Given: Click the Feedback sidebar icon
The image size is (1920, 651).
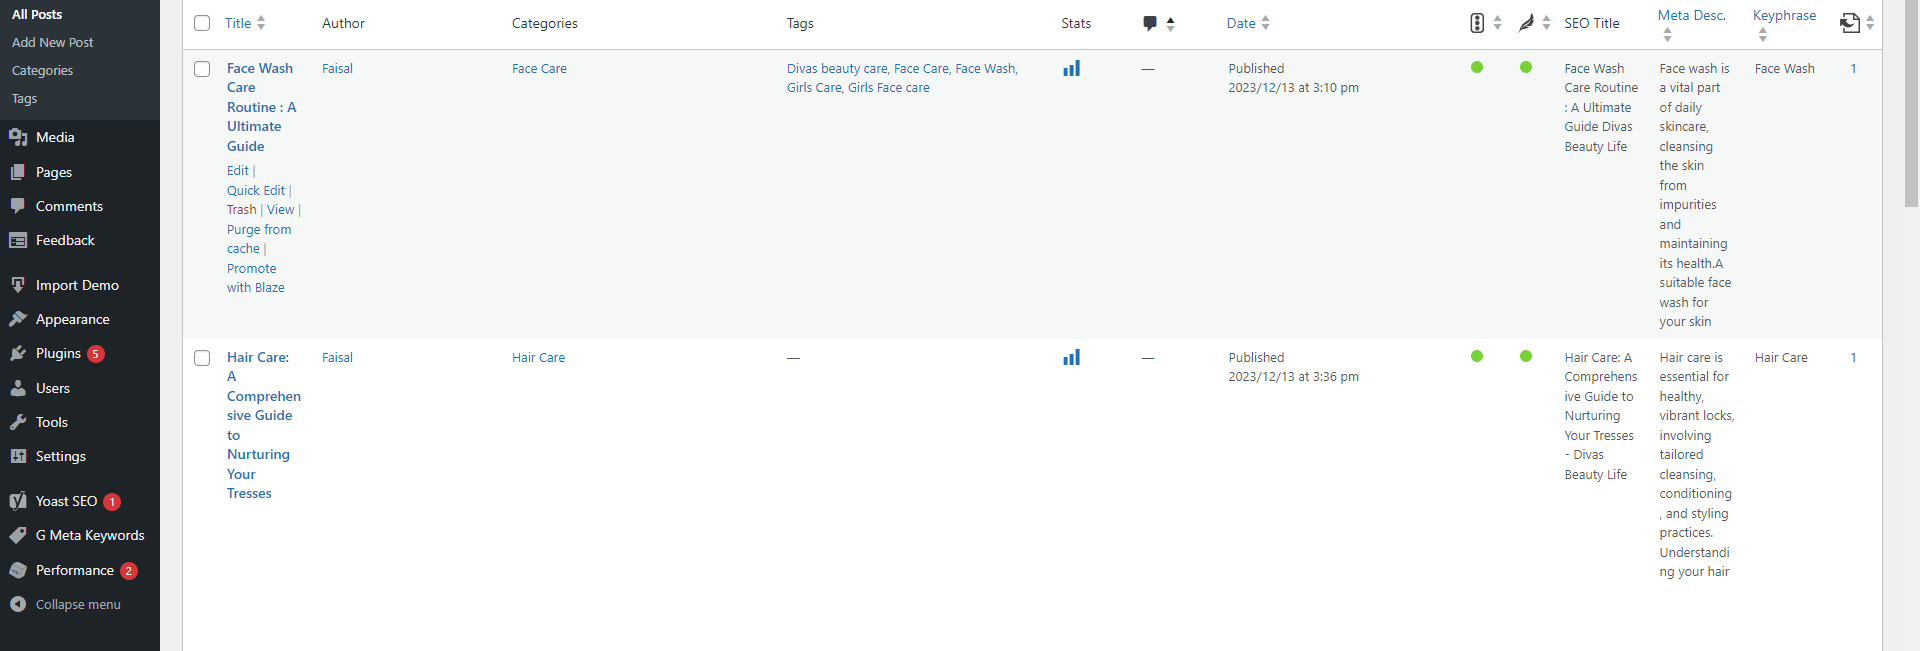Looking at the screenshot, I should pos(18,240).
